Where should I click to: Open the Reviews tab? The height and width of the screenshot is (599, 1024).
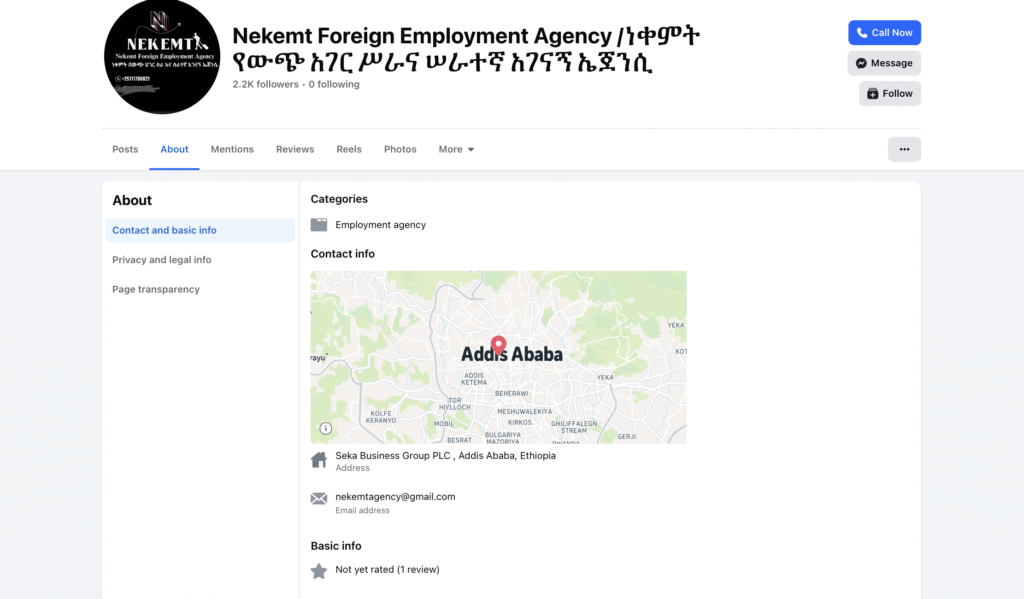click(x=295, y=149)
